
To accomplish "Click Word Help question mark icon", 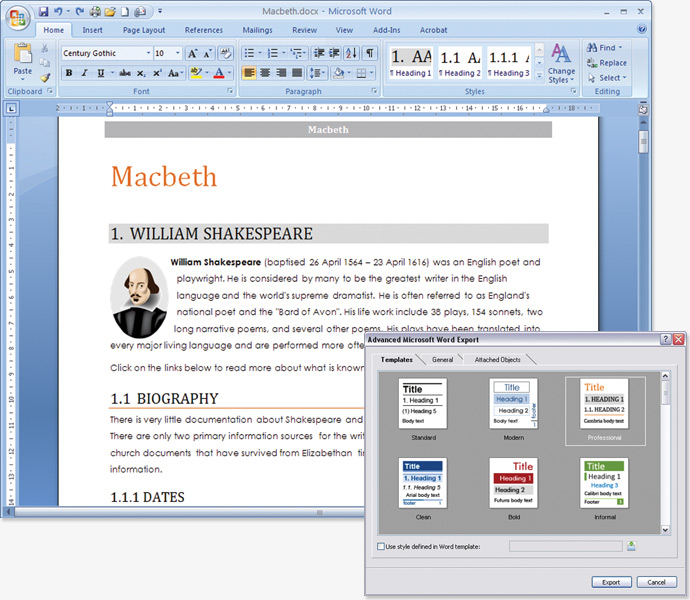I will 642,29.
